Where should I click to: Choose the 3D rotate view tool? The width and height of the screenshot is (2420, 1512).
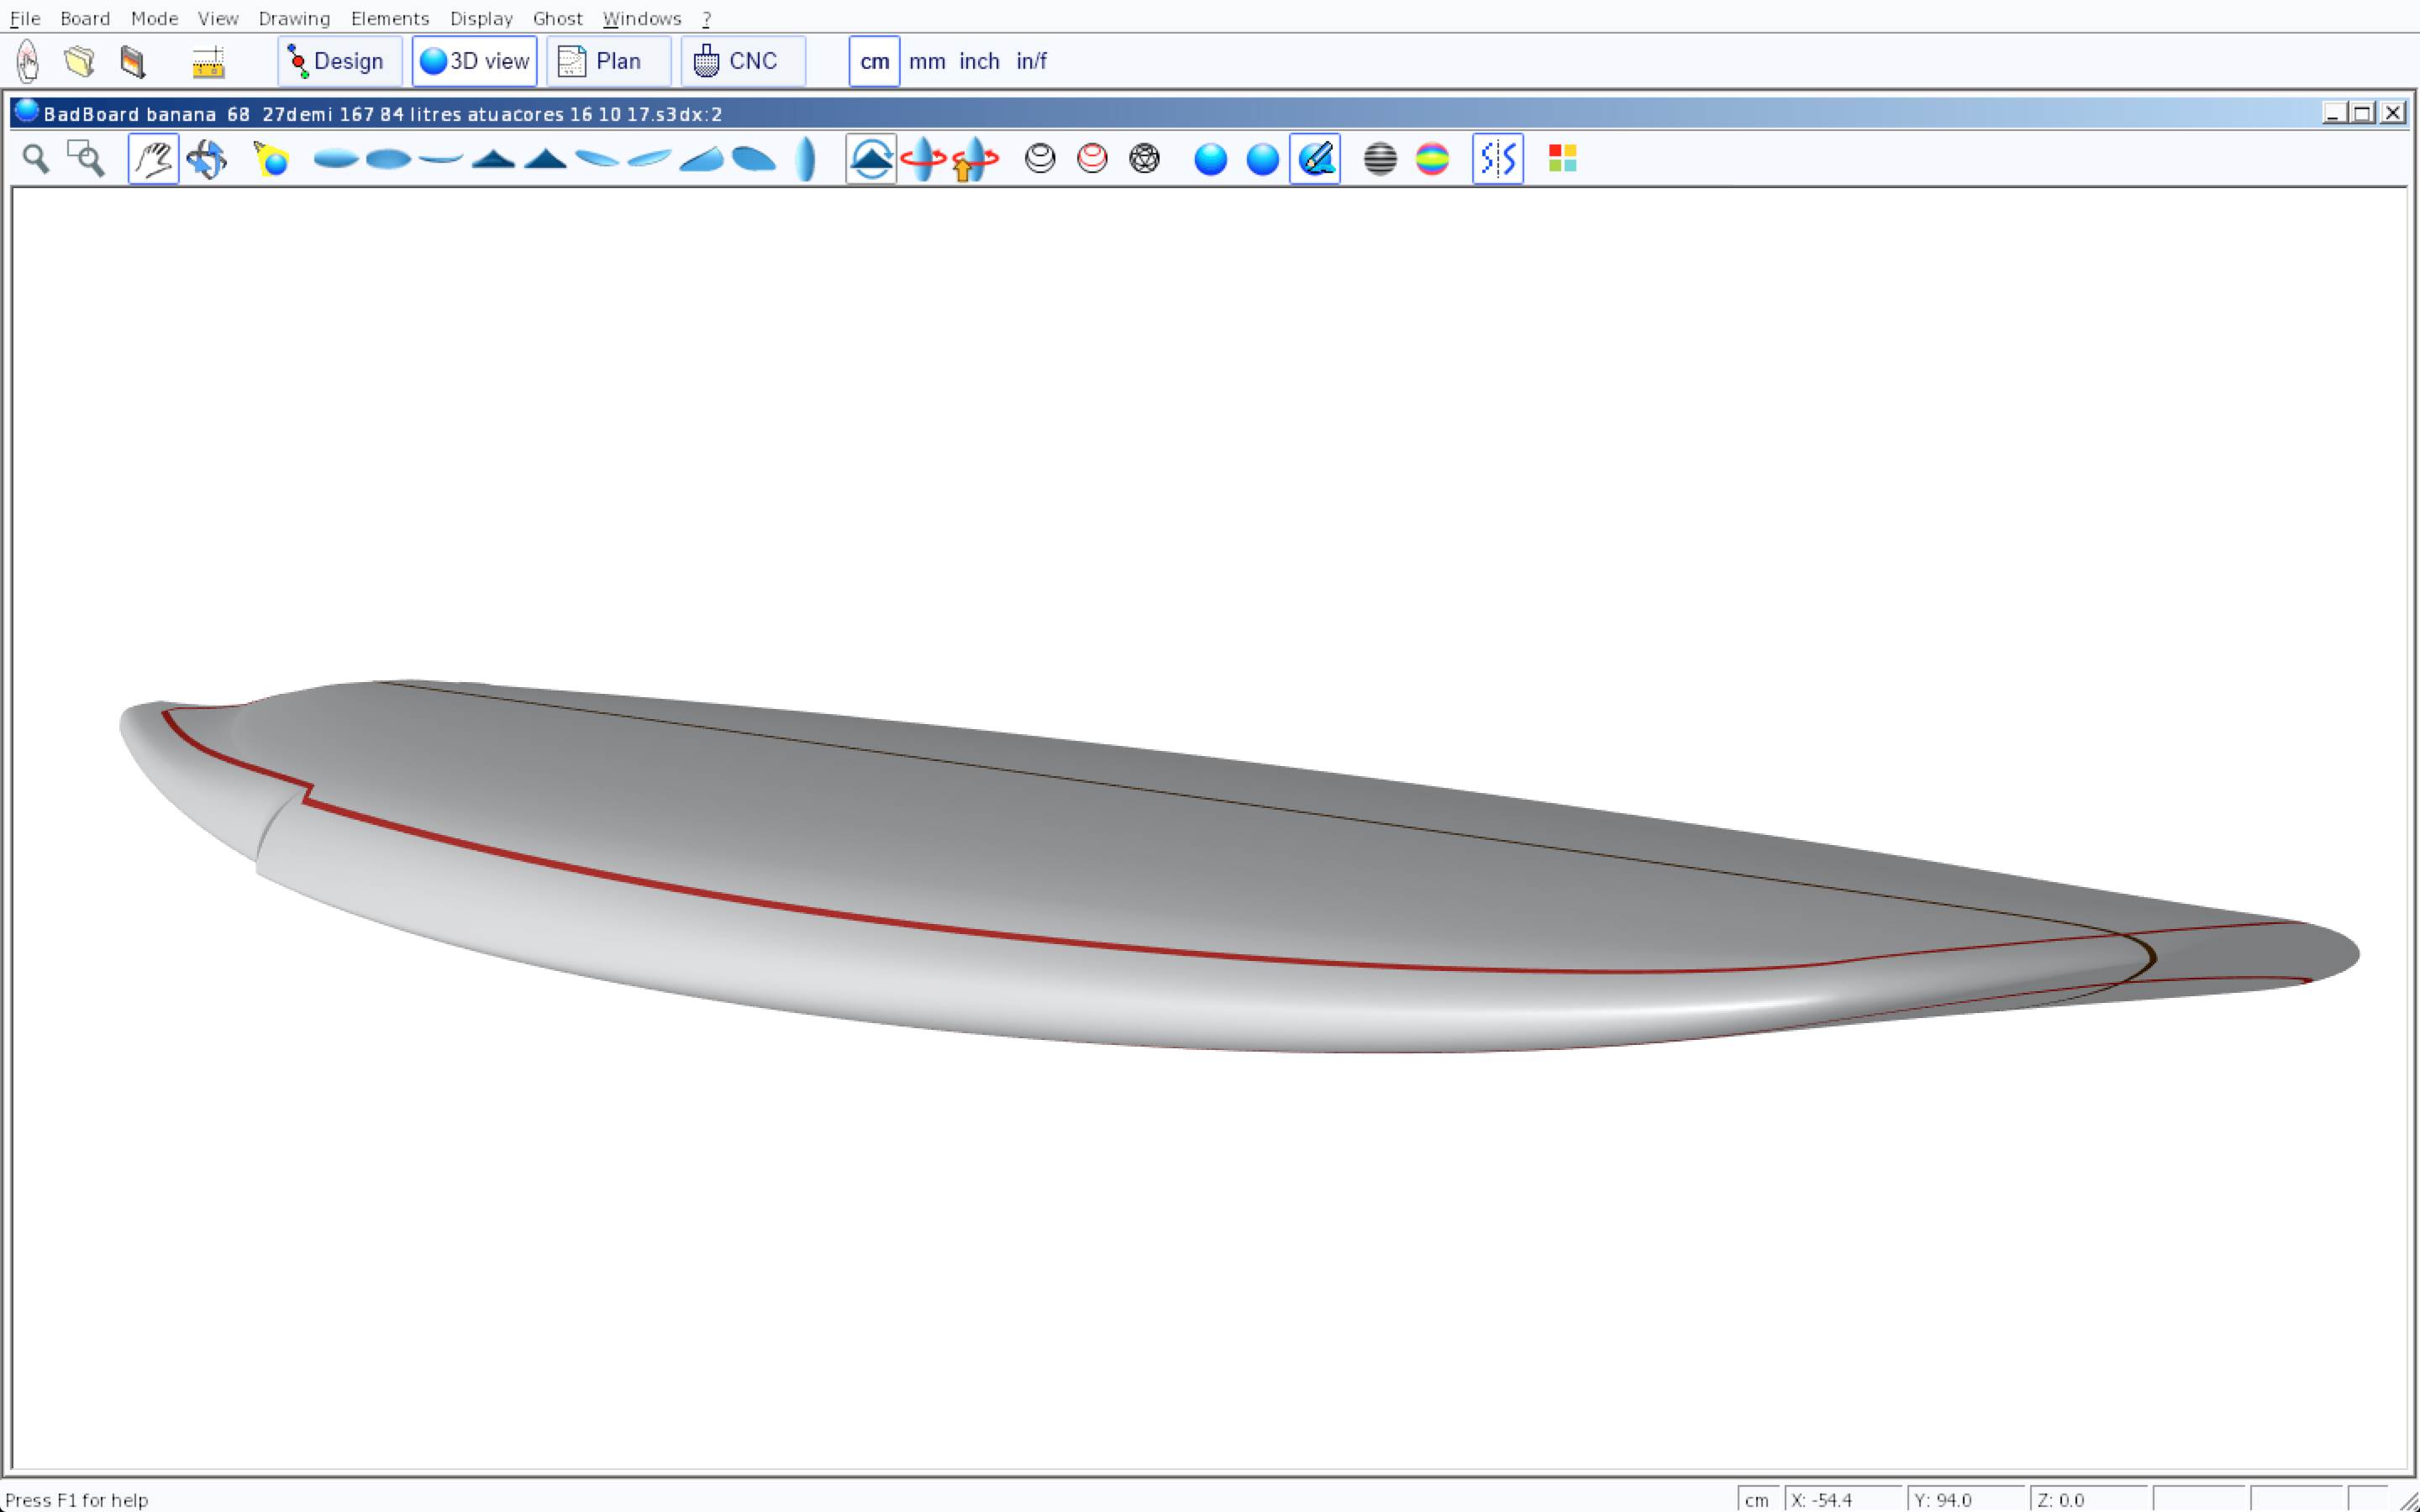click(206, 159)
